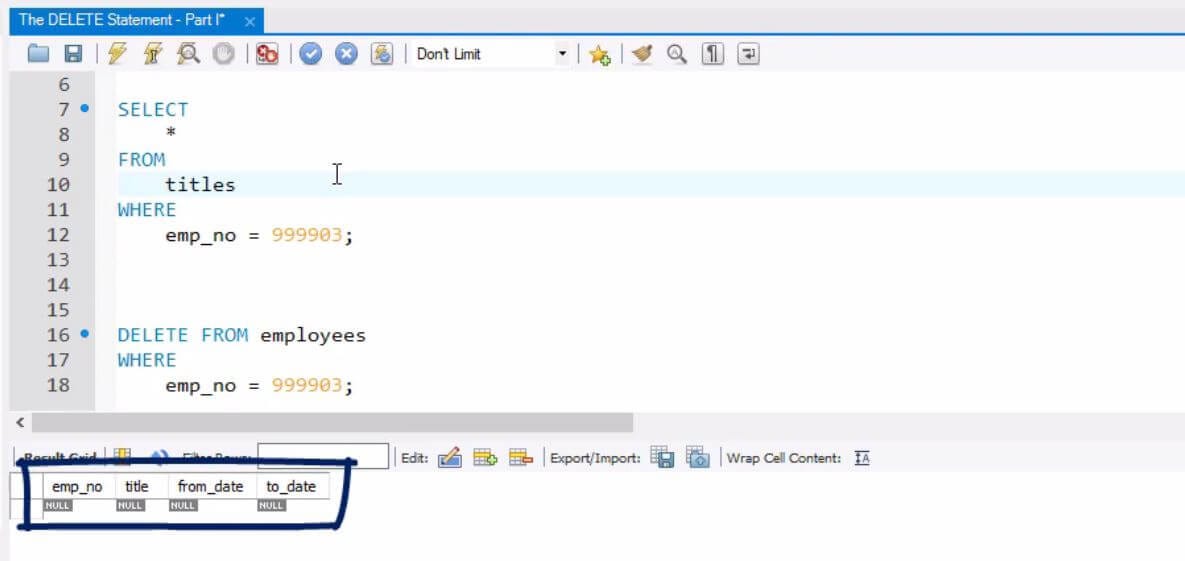
Task: Click from_date column header
Action: point(211,487)
